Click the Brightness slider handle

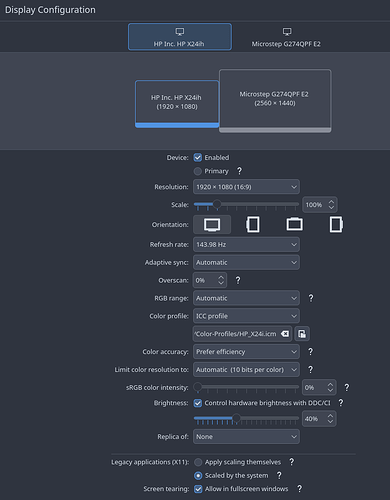[236, 418]
